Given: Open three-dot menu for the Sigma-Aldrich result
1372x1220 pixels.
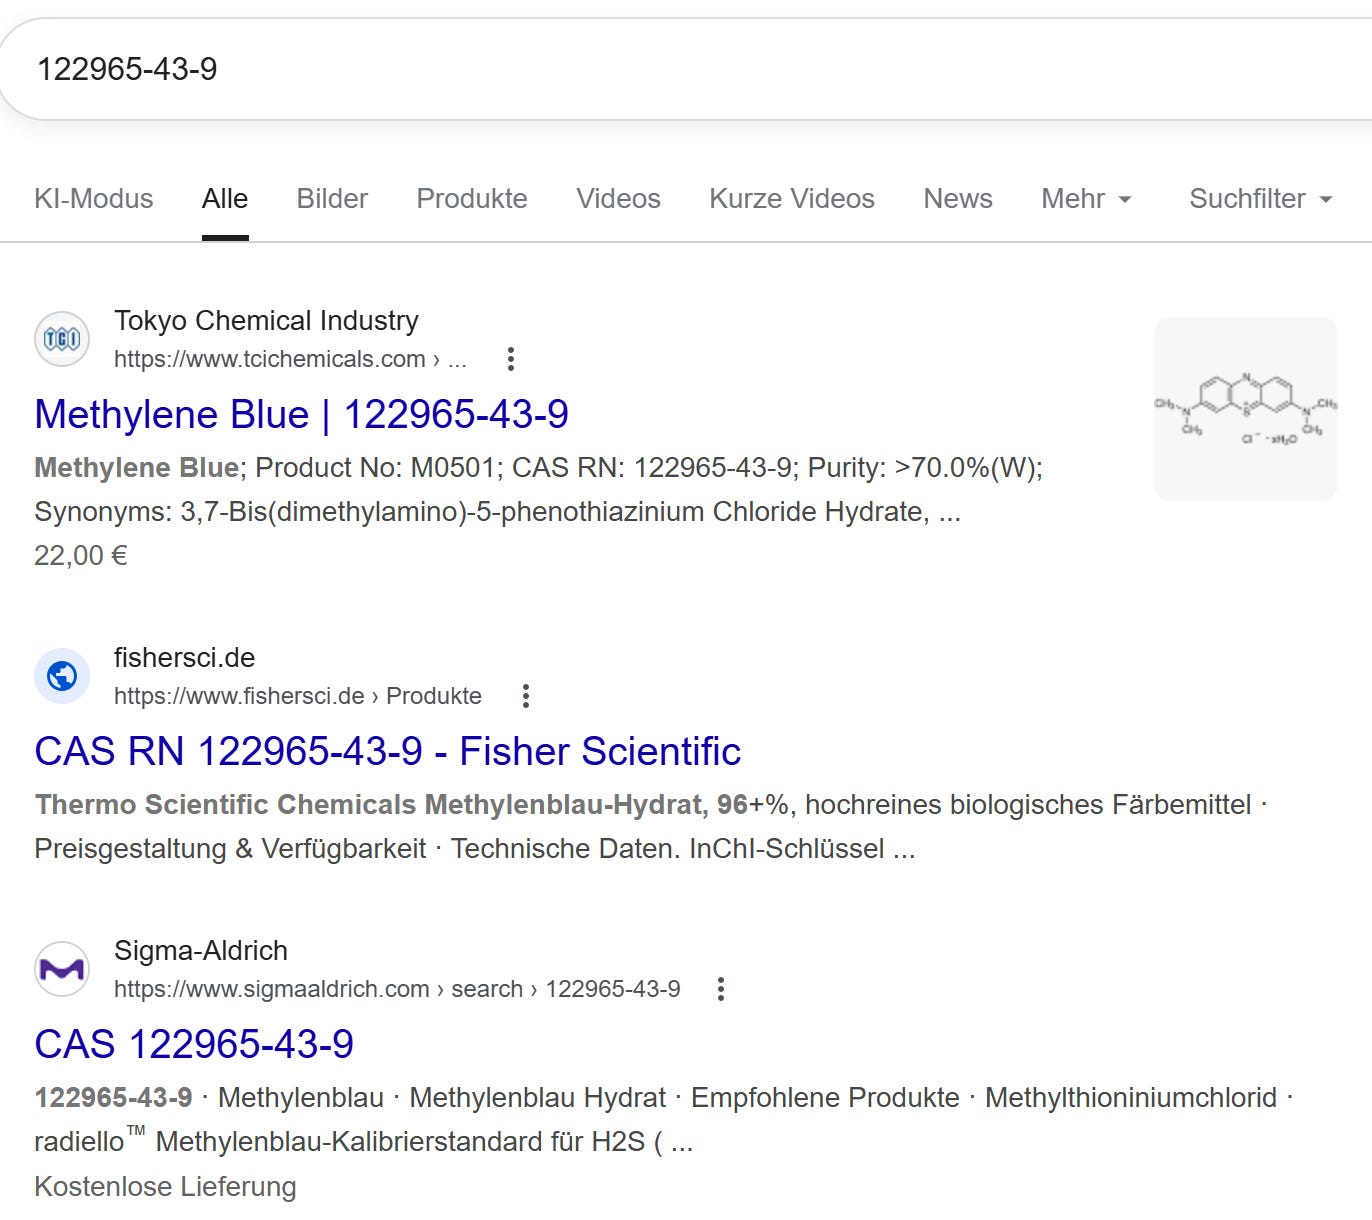Looking at the screenshot, I should [x=721, y=989].
